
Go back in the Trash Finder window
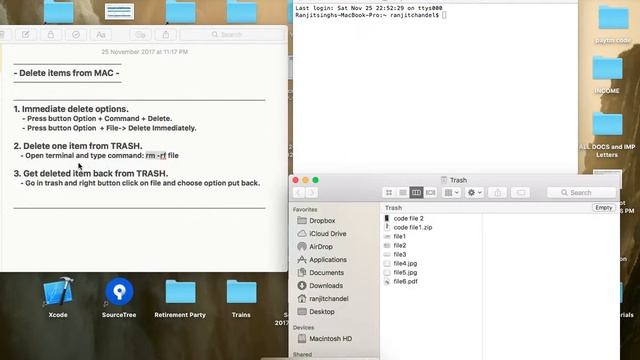(298, 193)
